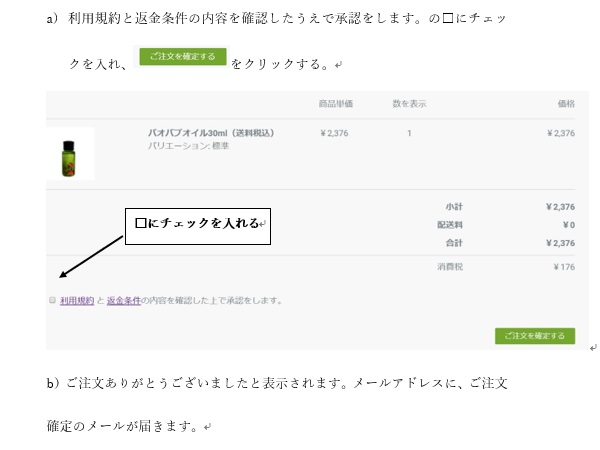Click the バリエーション: 標準 text
This screenshot has height=450, width=600.
pyautogui.click(x=188, y=146)
